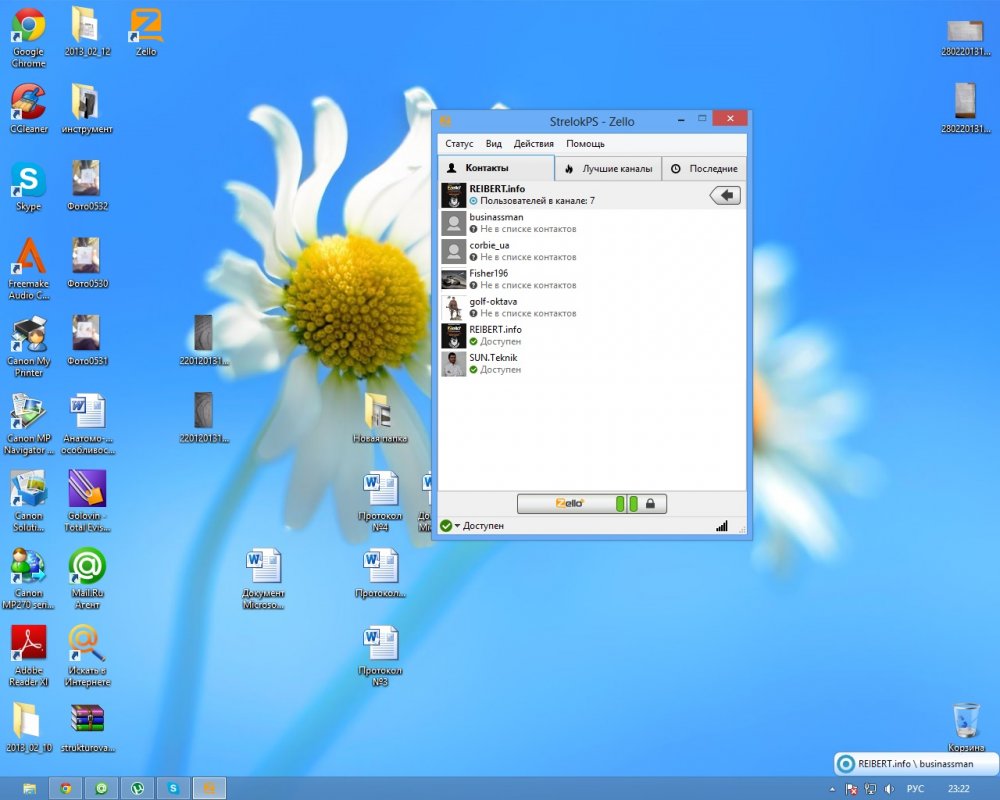
Task: Click the SUN.Teknik profile picture
Action: click(x=454, y=363)
